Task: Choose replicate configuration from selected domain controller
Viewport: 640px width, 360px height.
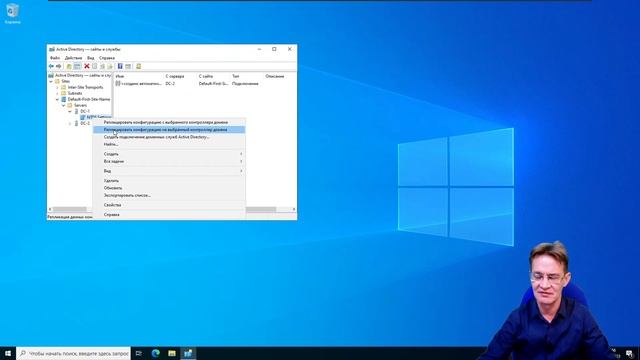Action: [169, 122]
